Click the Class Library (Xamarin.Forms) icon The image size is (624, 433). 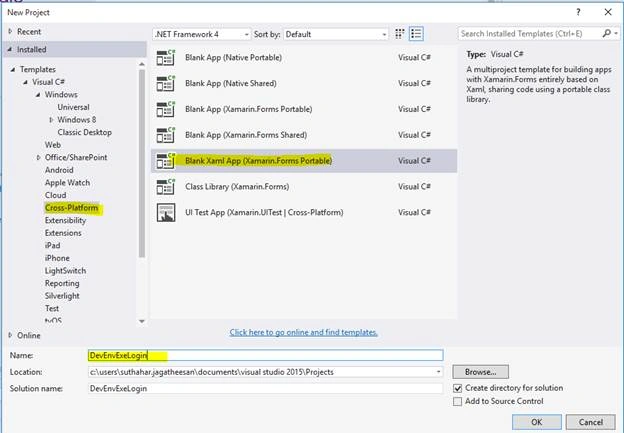pos(166,187)
